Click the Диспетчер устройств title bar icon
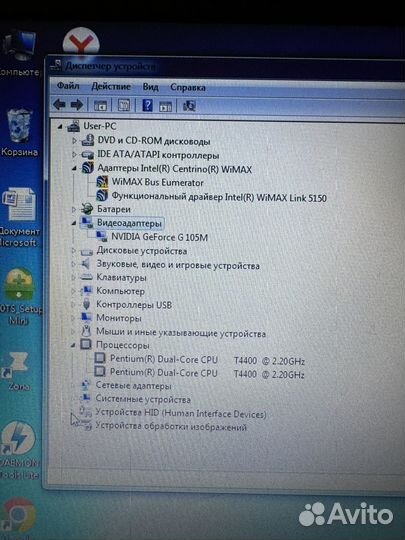Viewport: 405px width, 540px height. (x=55, y=64)
